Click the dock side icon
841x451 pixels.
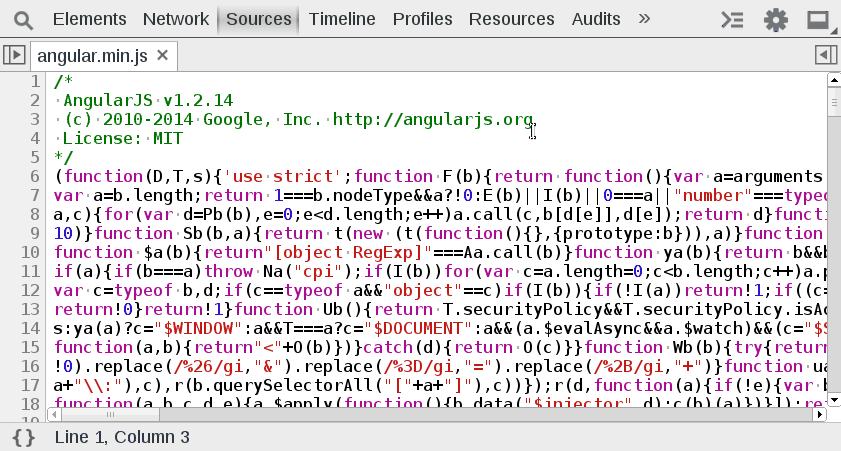tap(818, 19)
